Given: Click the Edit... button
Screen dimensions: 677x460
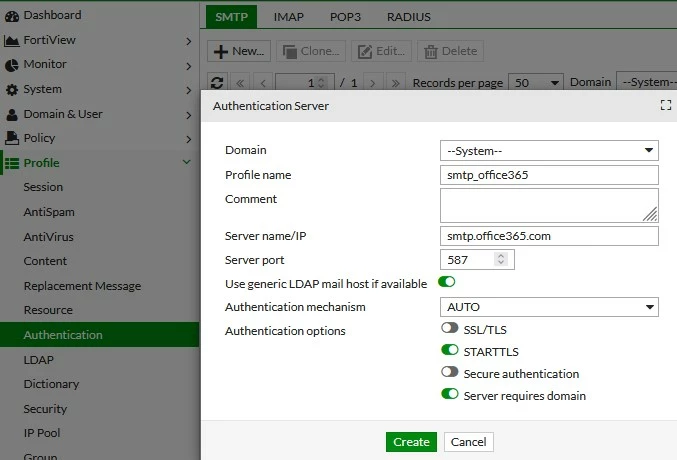Looking at the screenshot, I should click(381, 51).
